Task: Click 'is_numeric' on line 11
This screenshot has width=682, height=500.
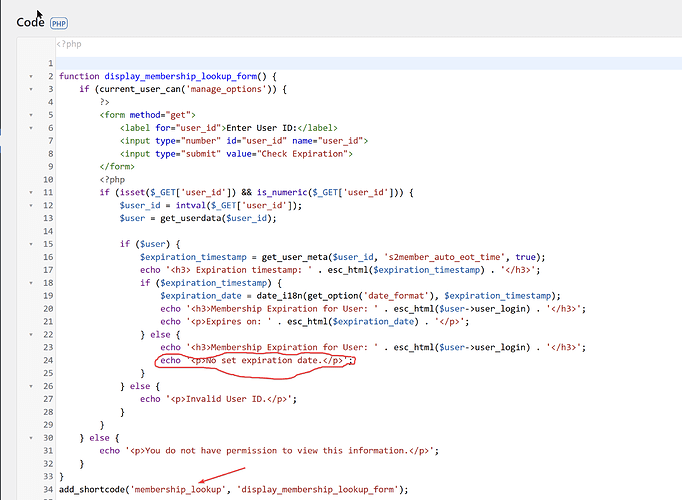Action: [282, 193]
